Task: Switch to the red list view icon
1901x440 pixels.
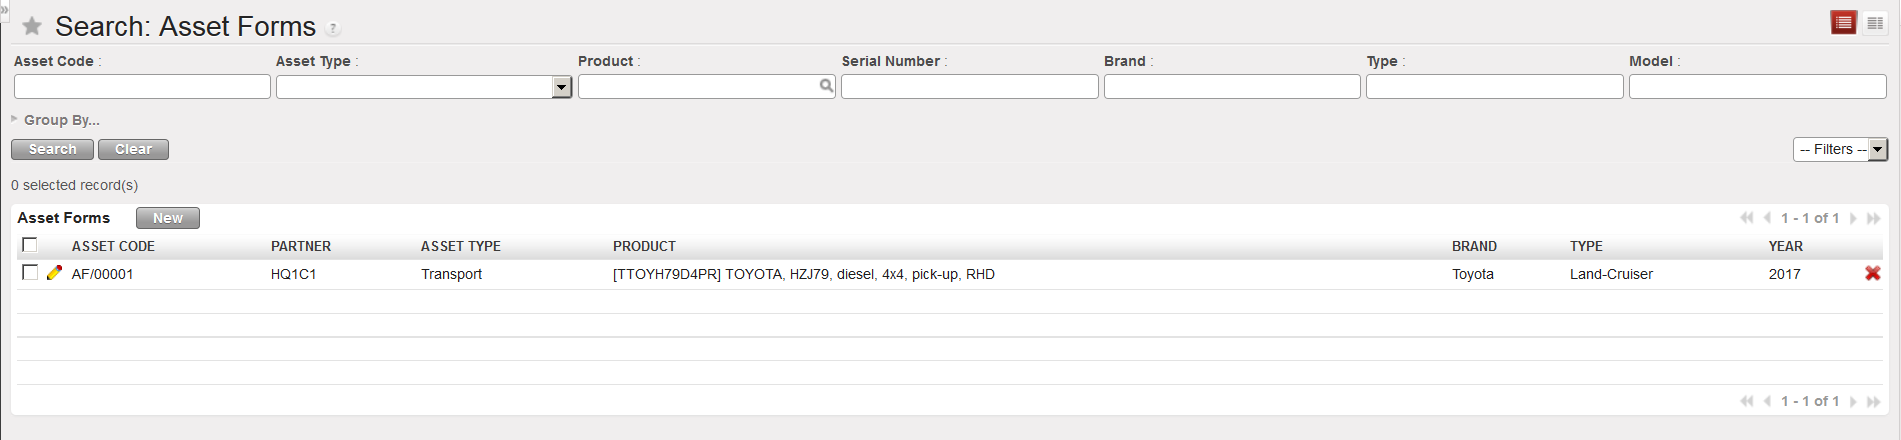Action: (1843, 23)
